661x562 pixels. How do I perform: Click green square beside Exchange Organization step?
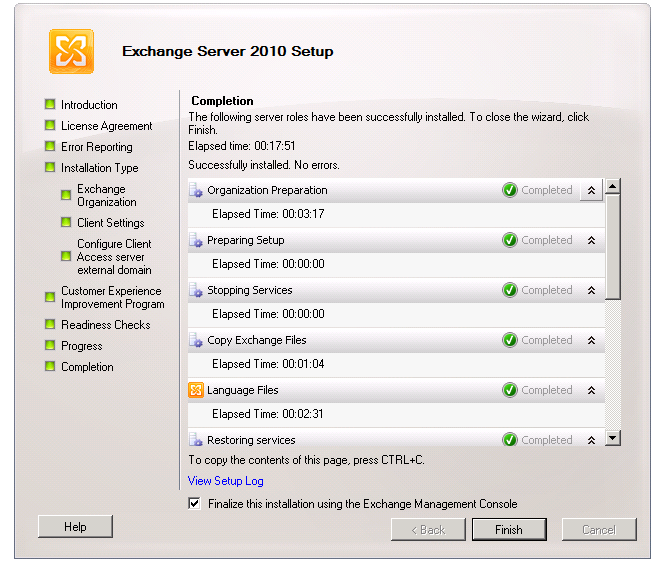coord(66,195)
